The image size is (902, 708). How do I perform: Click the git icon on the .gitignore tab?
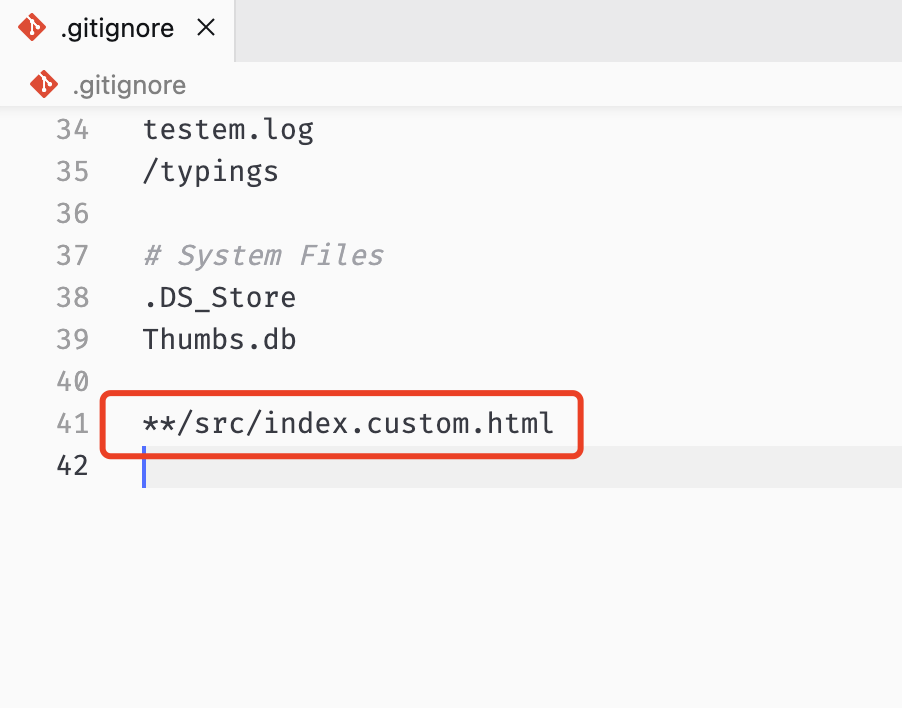(30, 27)
